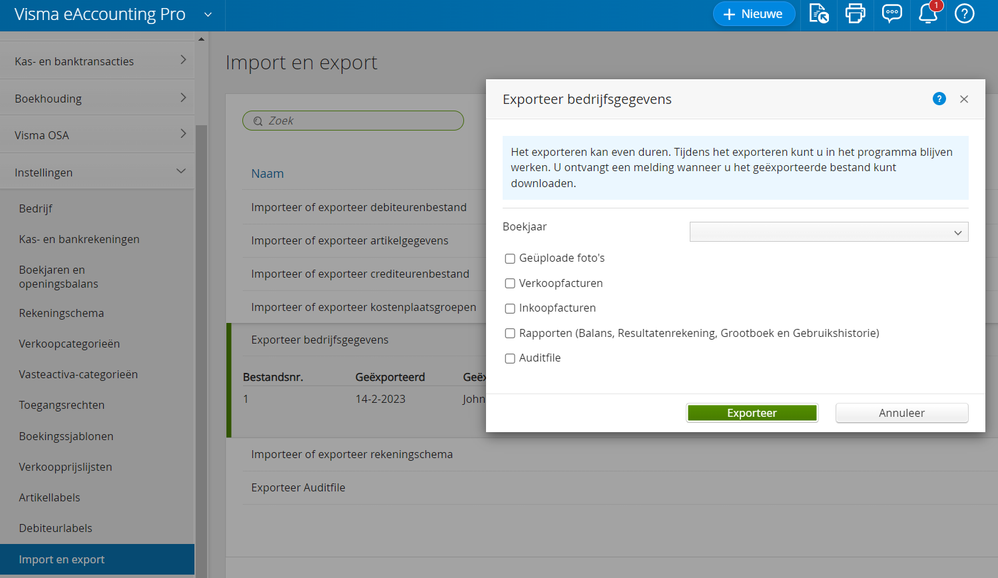Open the notifications bell
Image resolution: width=998 pixels, height=578 pixels.
pyautogui.click(x=927, y=14)
